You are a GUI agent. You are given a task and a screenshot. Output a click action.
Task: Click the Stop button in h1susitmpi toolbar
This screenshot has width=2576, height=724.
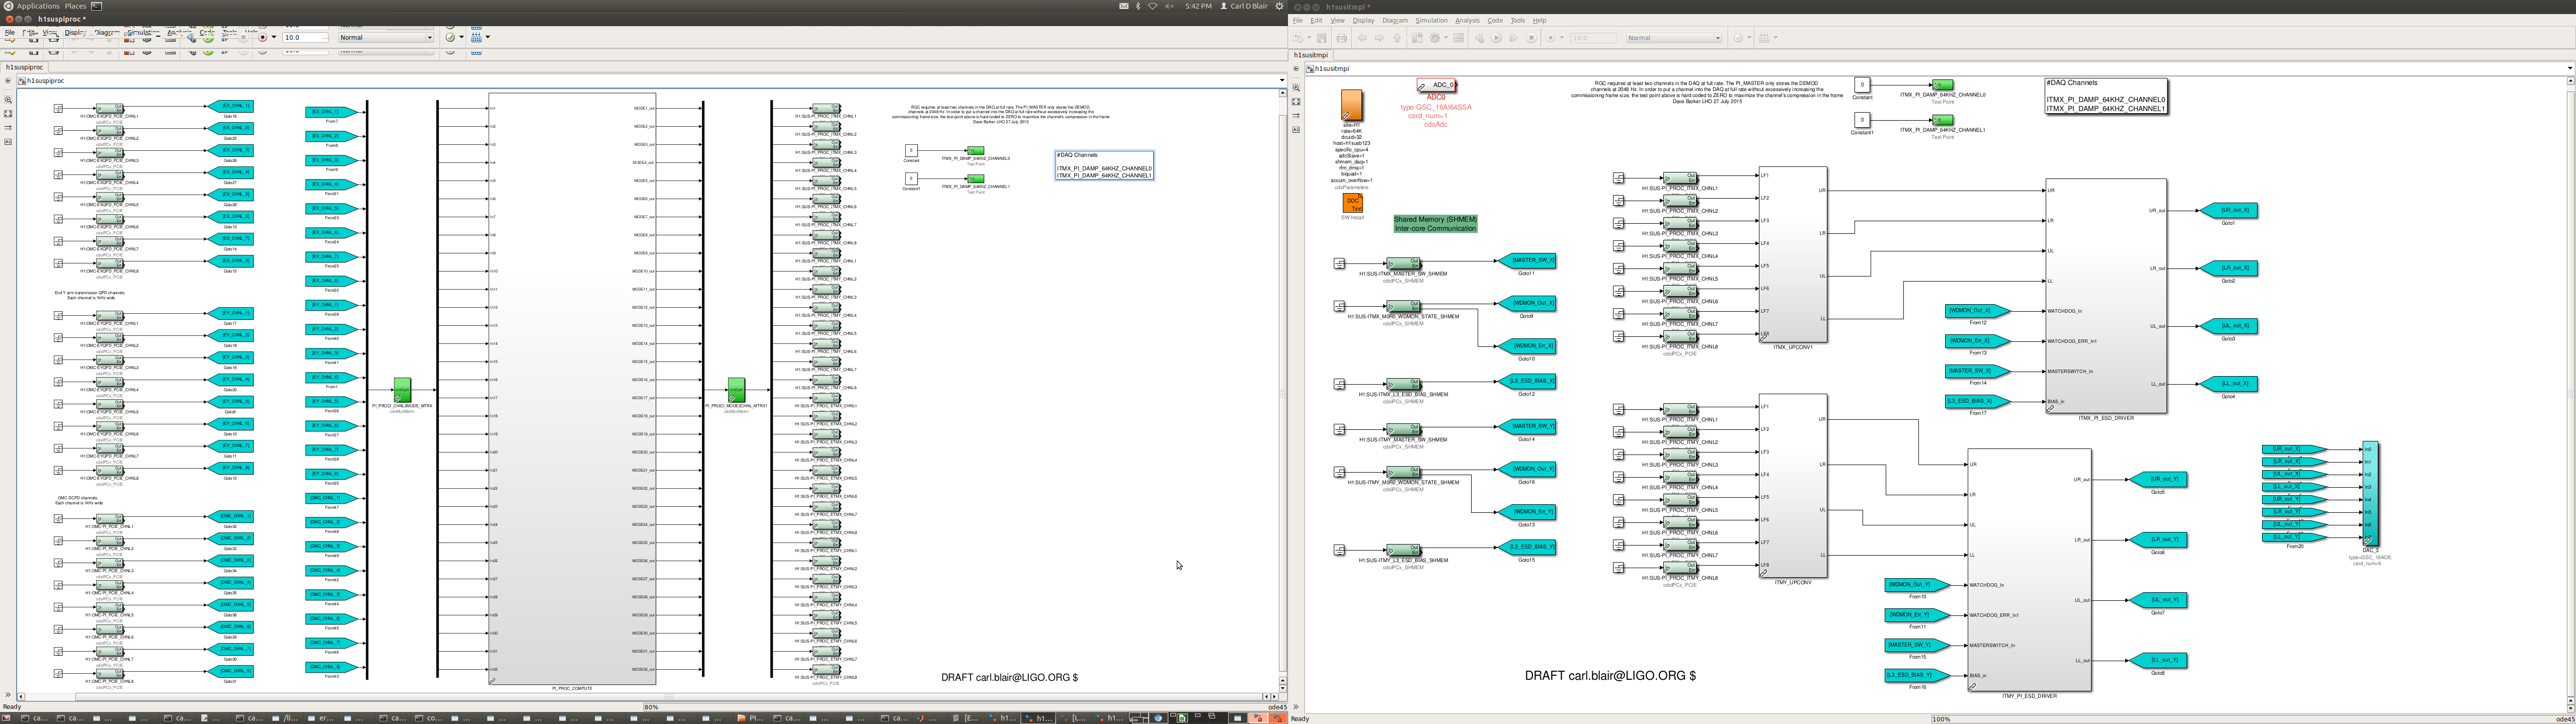(1531, 38)
